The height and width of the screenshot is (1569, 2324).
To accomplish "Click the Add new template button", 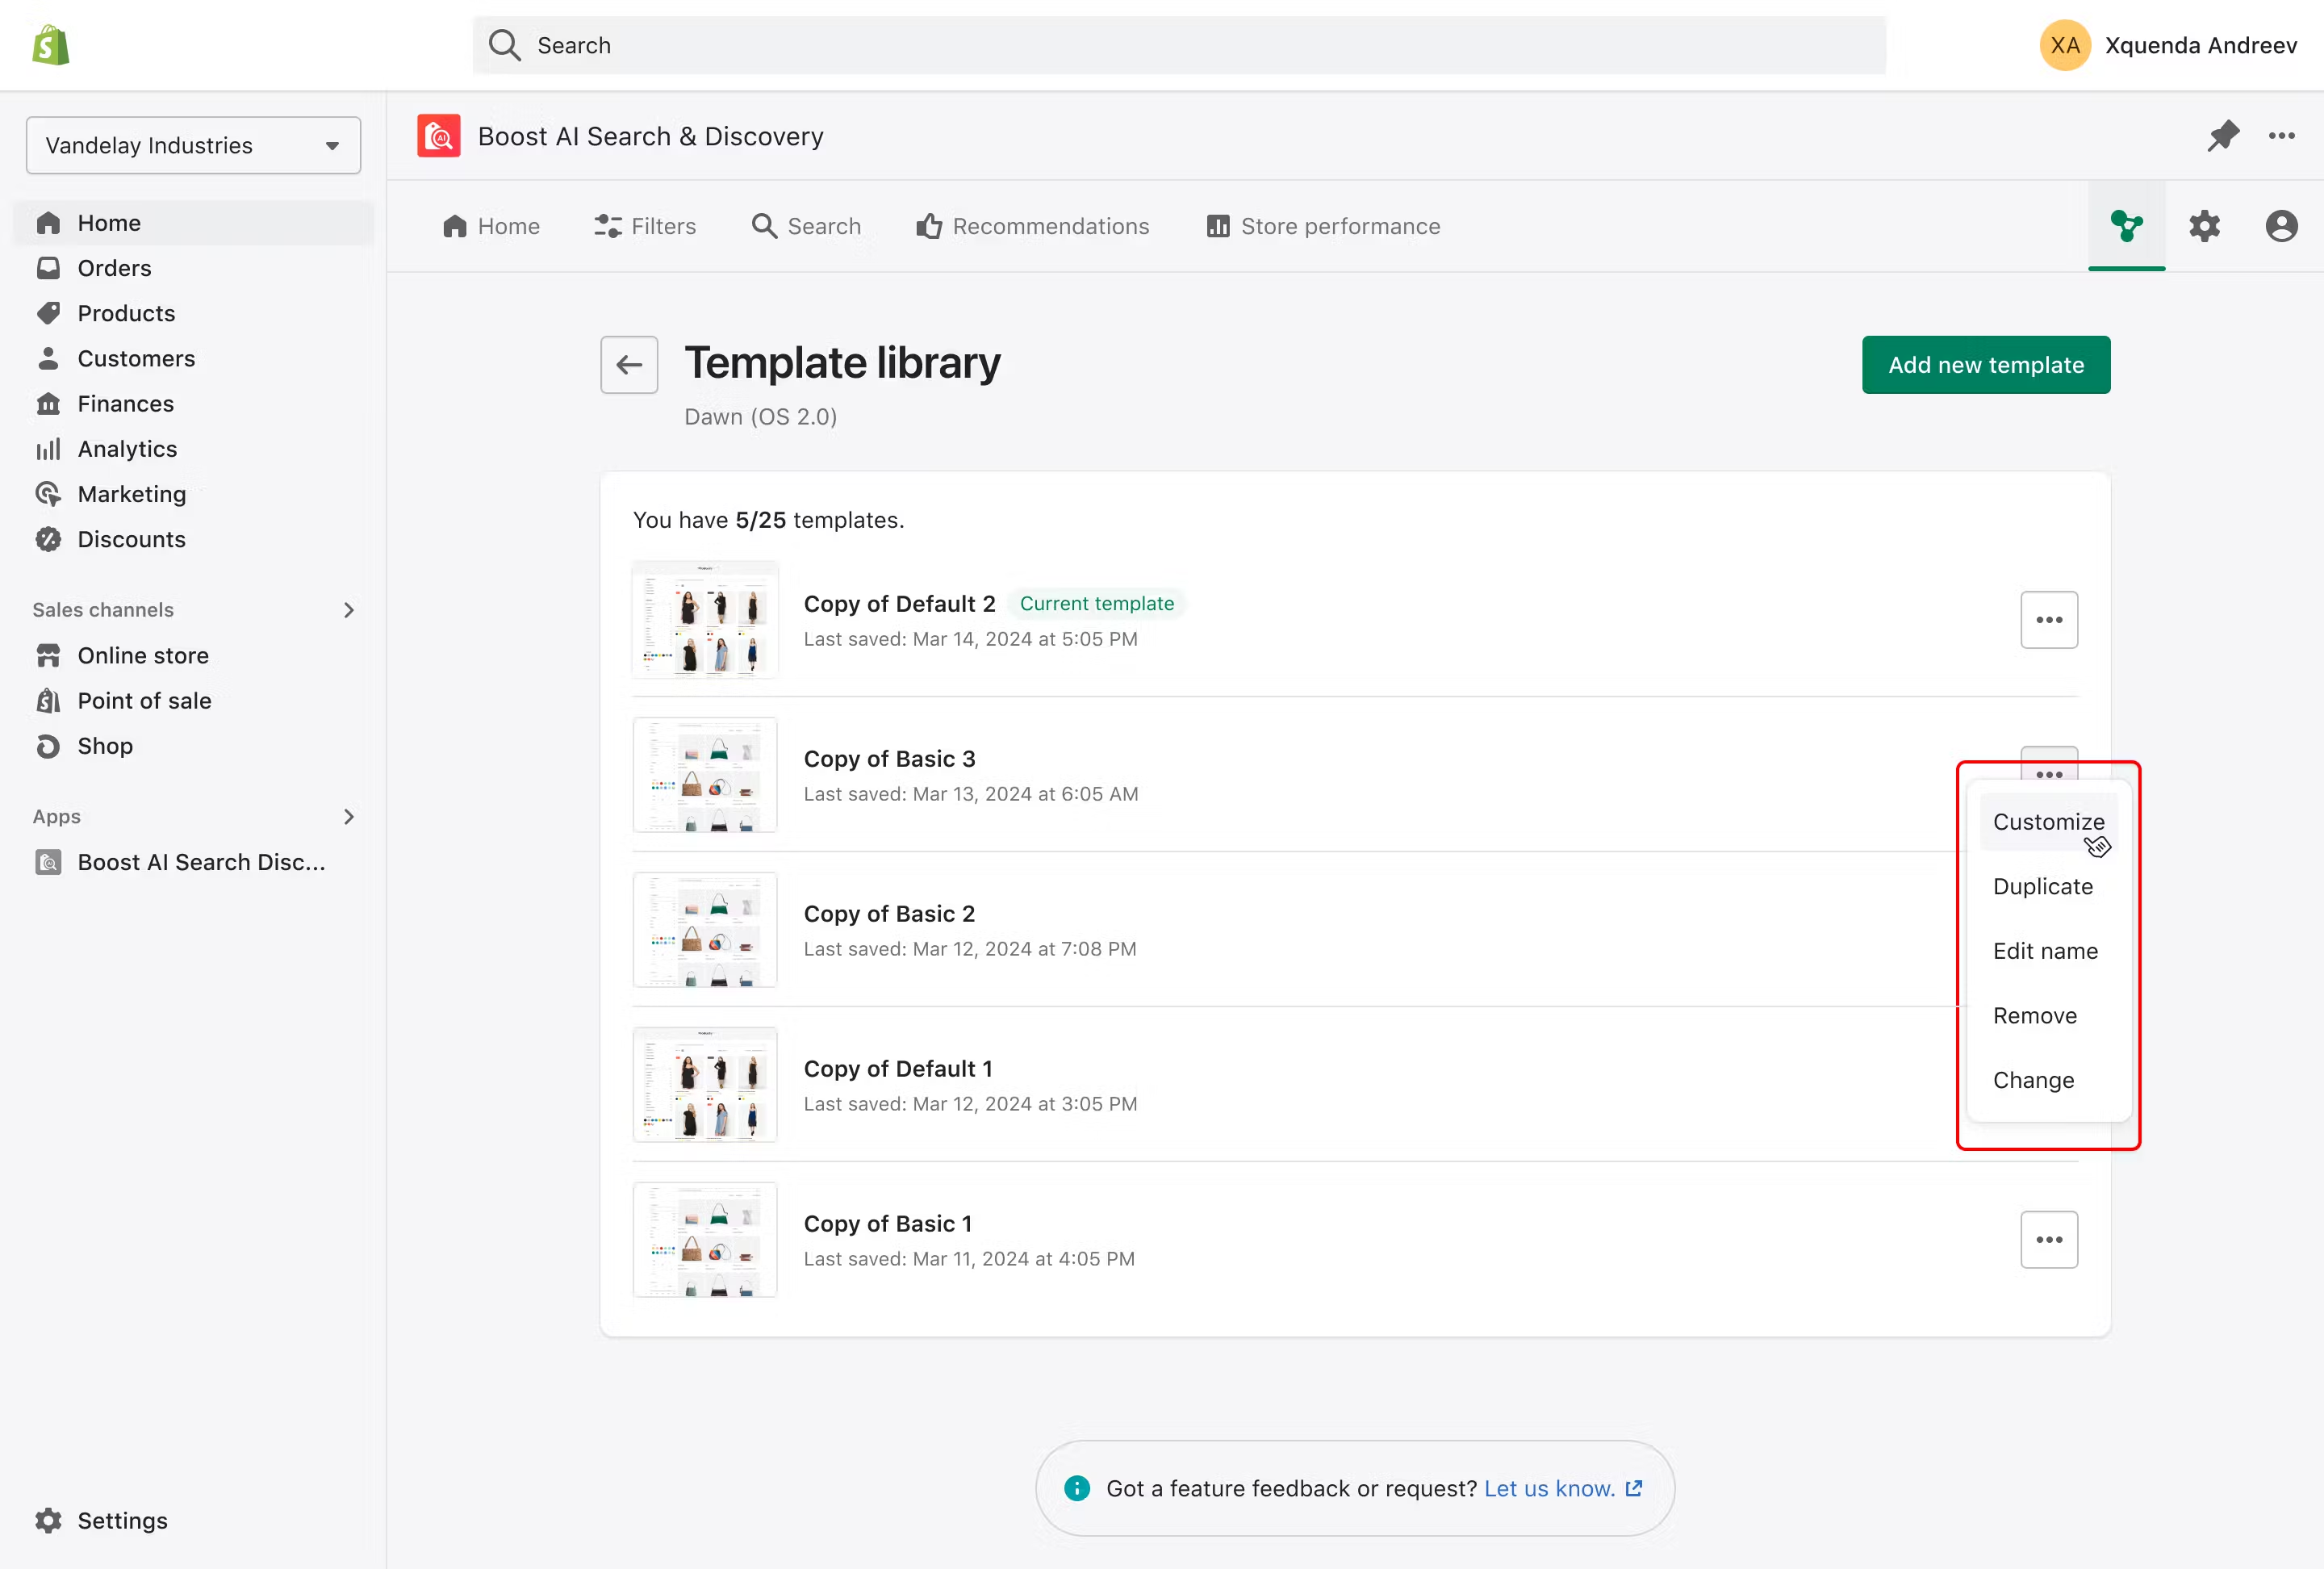I will [x=1985, y=365].
